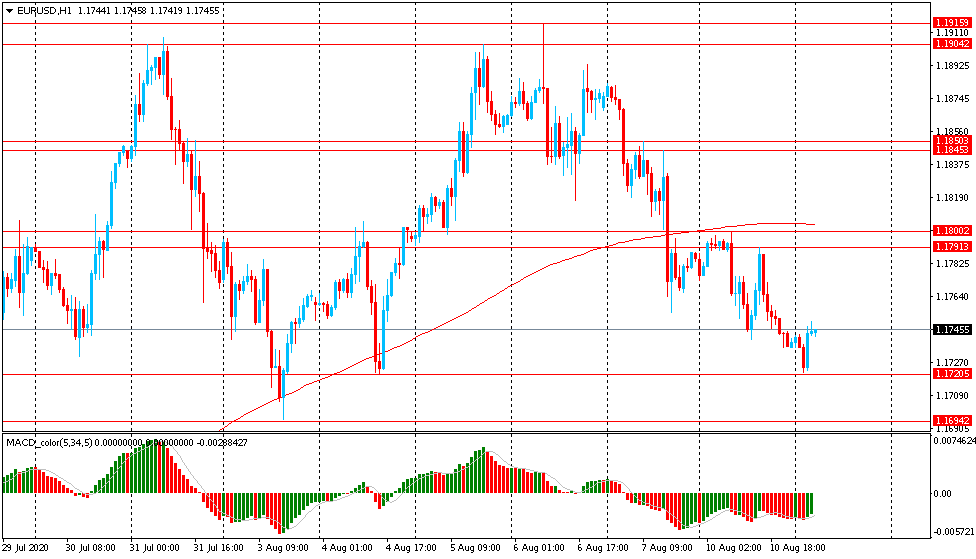The height and width of the screenshot is (559, 976).
Task: Click the 6 Aug 01:00 time label
Action: point(540,548)
